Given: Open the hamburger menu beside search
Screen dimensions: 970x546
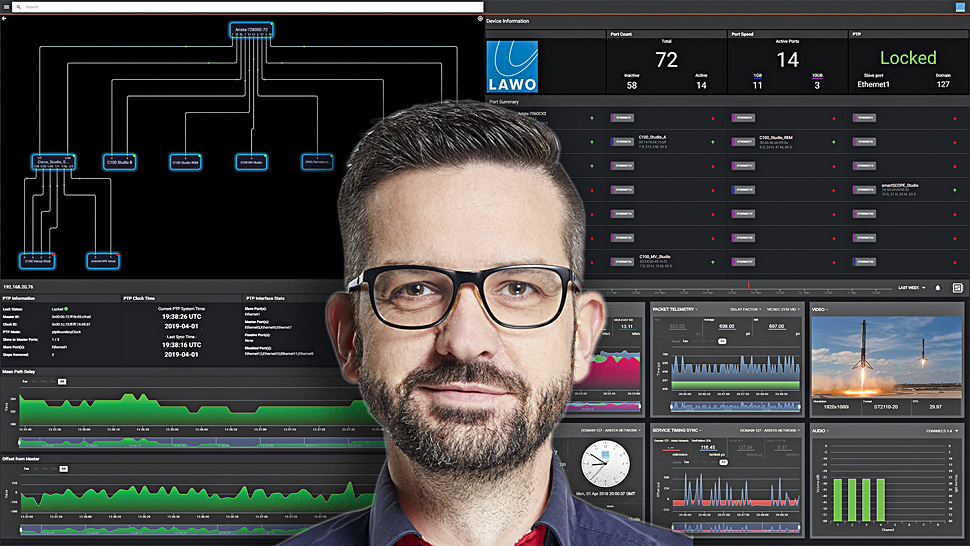Looking at the screenshot, I should pyautogui.click(x=6, y=7).
